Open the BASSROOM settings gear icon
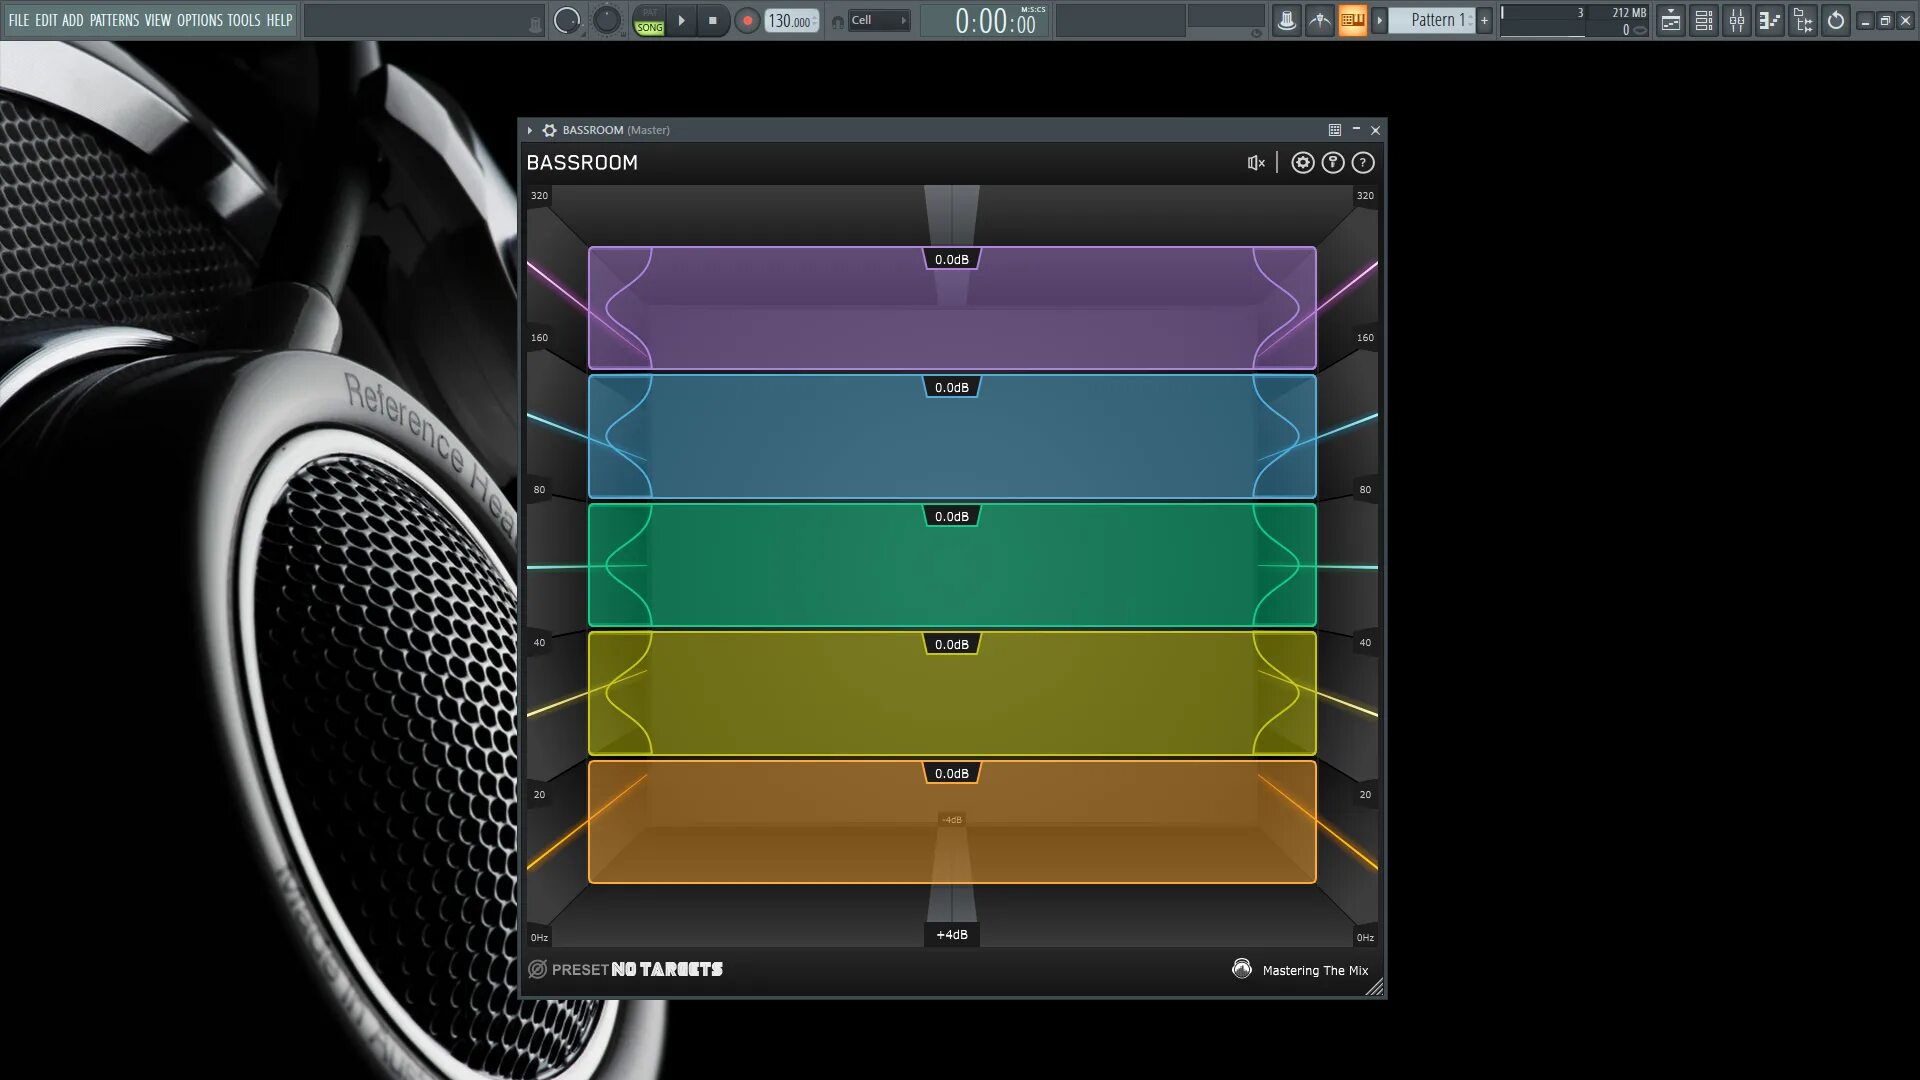The height and width of the screenshot is (1080, 1920). tap(1302, 162)
